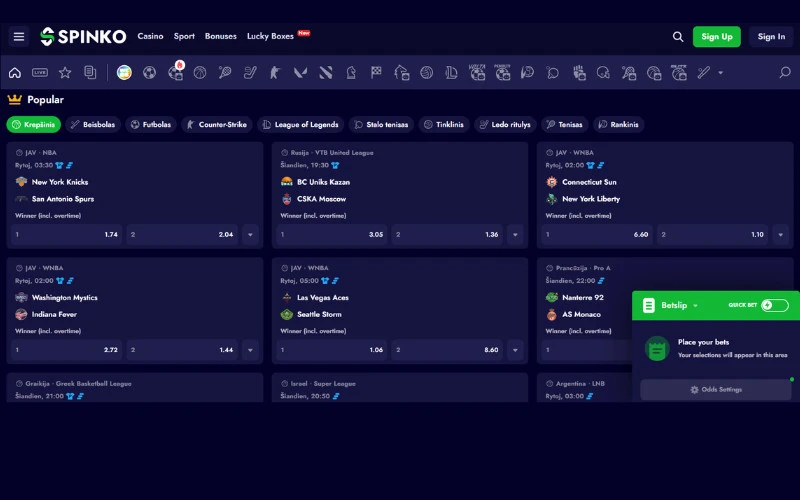The height and width of the screenshot is (500, 800).
Task: Select the Volta football icon
Action: [x=477, y=72]
